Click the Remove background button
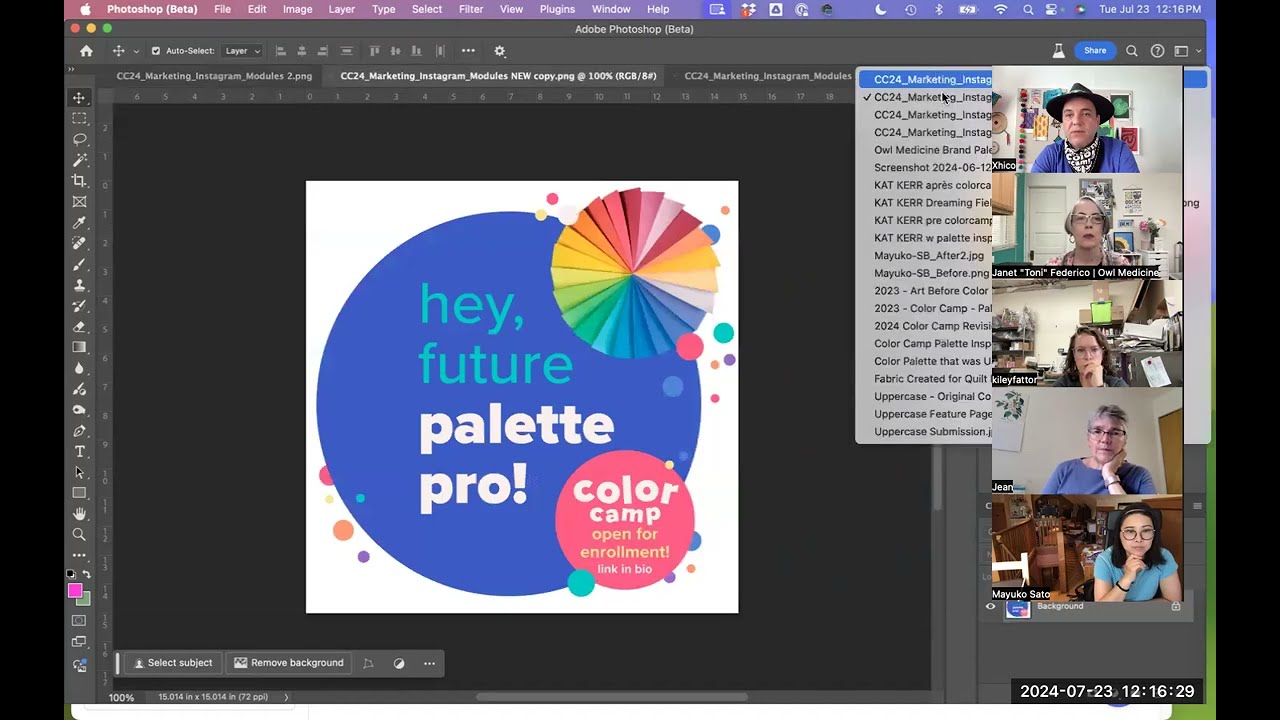The width and height of the screenshot is (1280, 720). (x=289, y=663)
